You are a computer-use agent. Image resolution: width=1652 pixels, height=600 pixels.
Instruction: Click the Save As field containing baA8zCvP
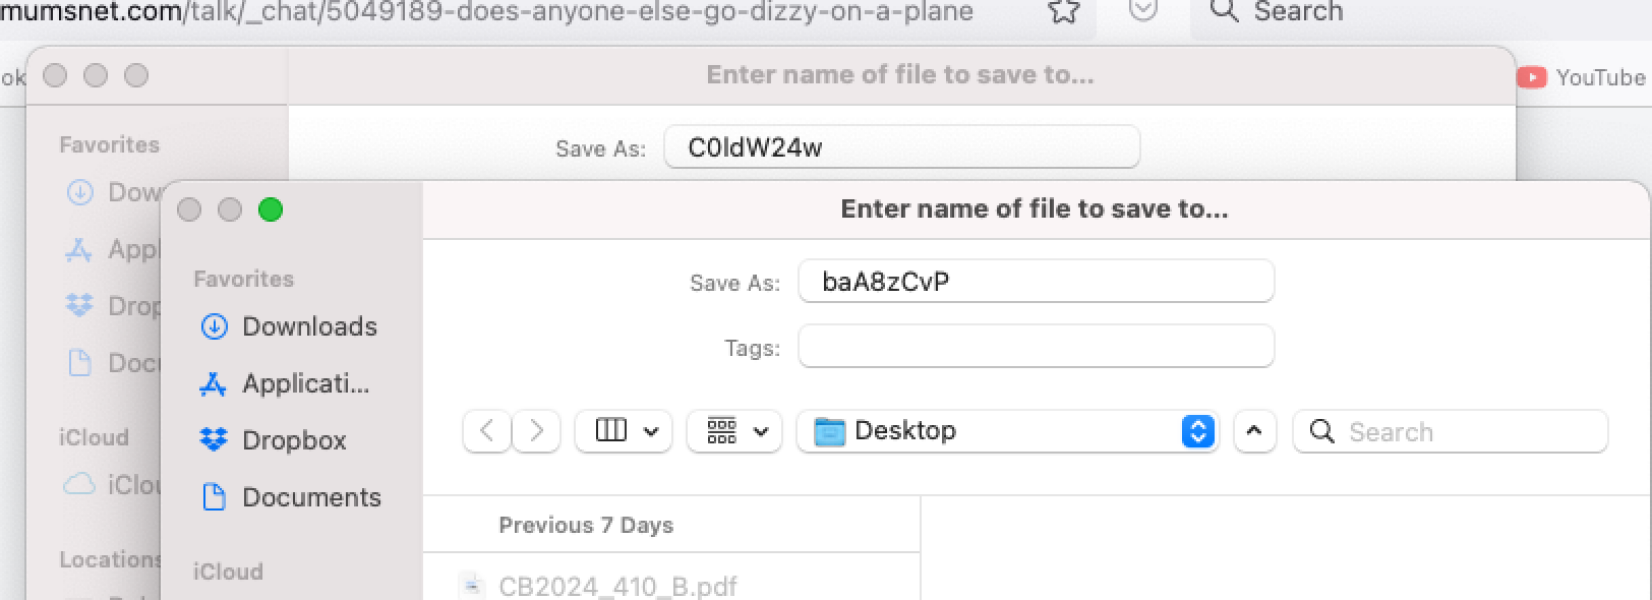(1035, 281)
